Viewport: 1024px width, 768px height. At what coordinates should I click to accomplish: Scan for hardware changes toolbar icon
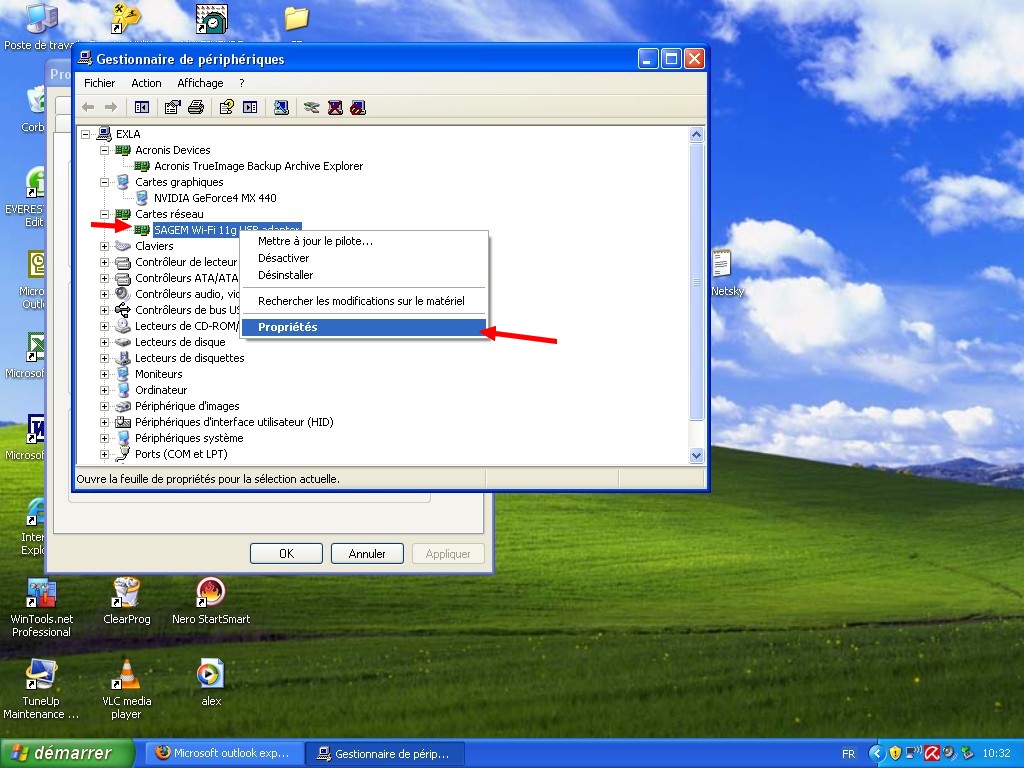point(281,107)
